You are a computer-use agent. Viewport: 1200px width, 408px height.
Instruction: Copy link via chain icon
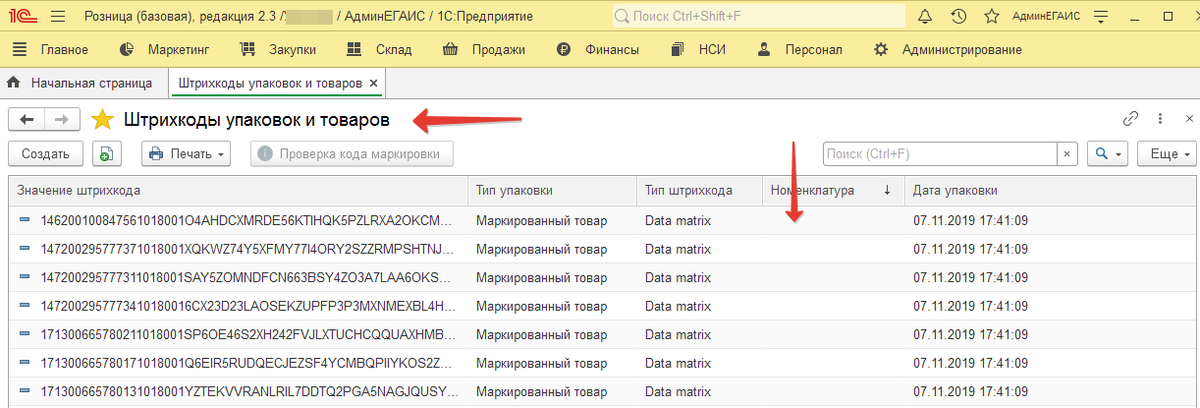[x=1131, y=119]
